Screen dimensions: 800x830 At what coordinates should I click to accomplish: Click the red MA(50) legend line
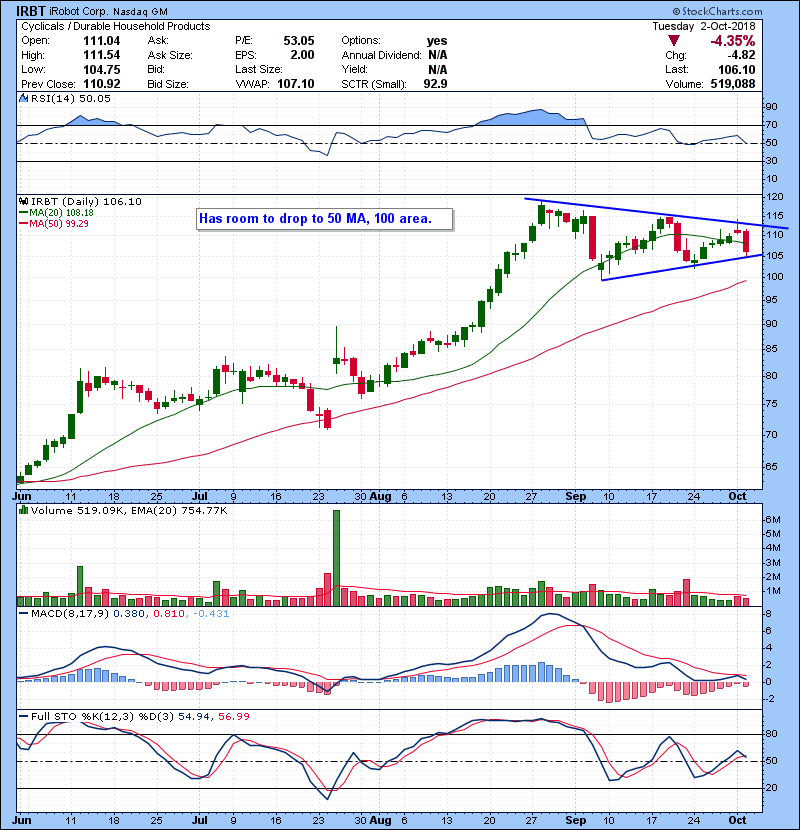coord(23,224)
